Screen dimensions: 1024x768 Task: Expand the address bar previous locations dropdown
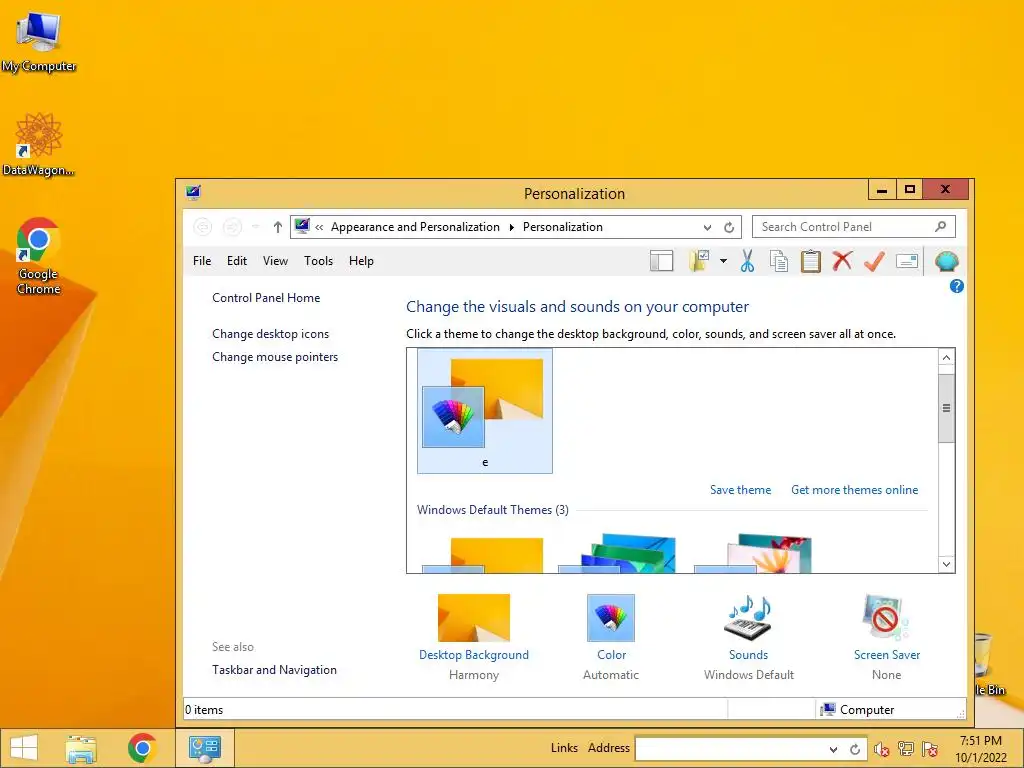click(x=707, y=227)
